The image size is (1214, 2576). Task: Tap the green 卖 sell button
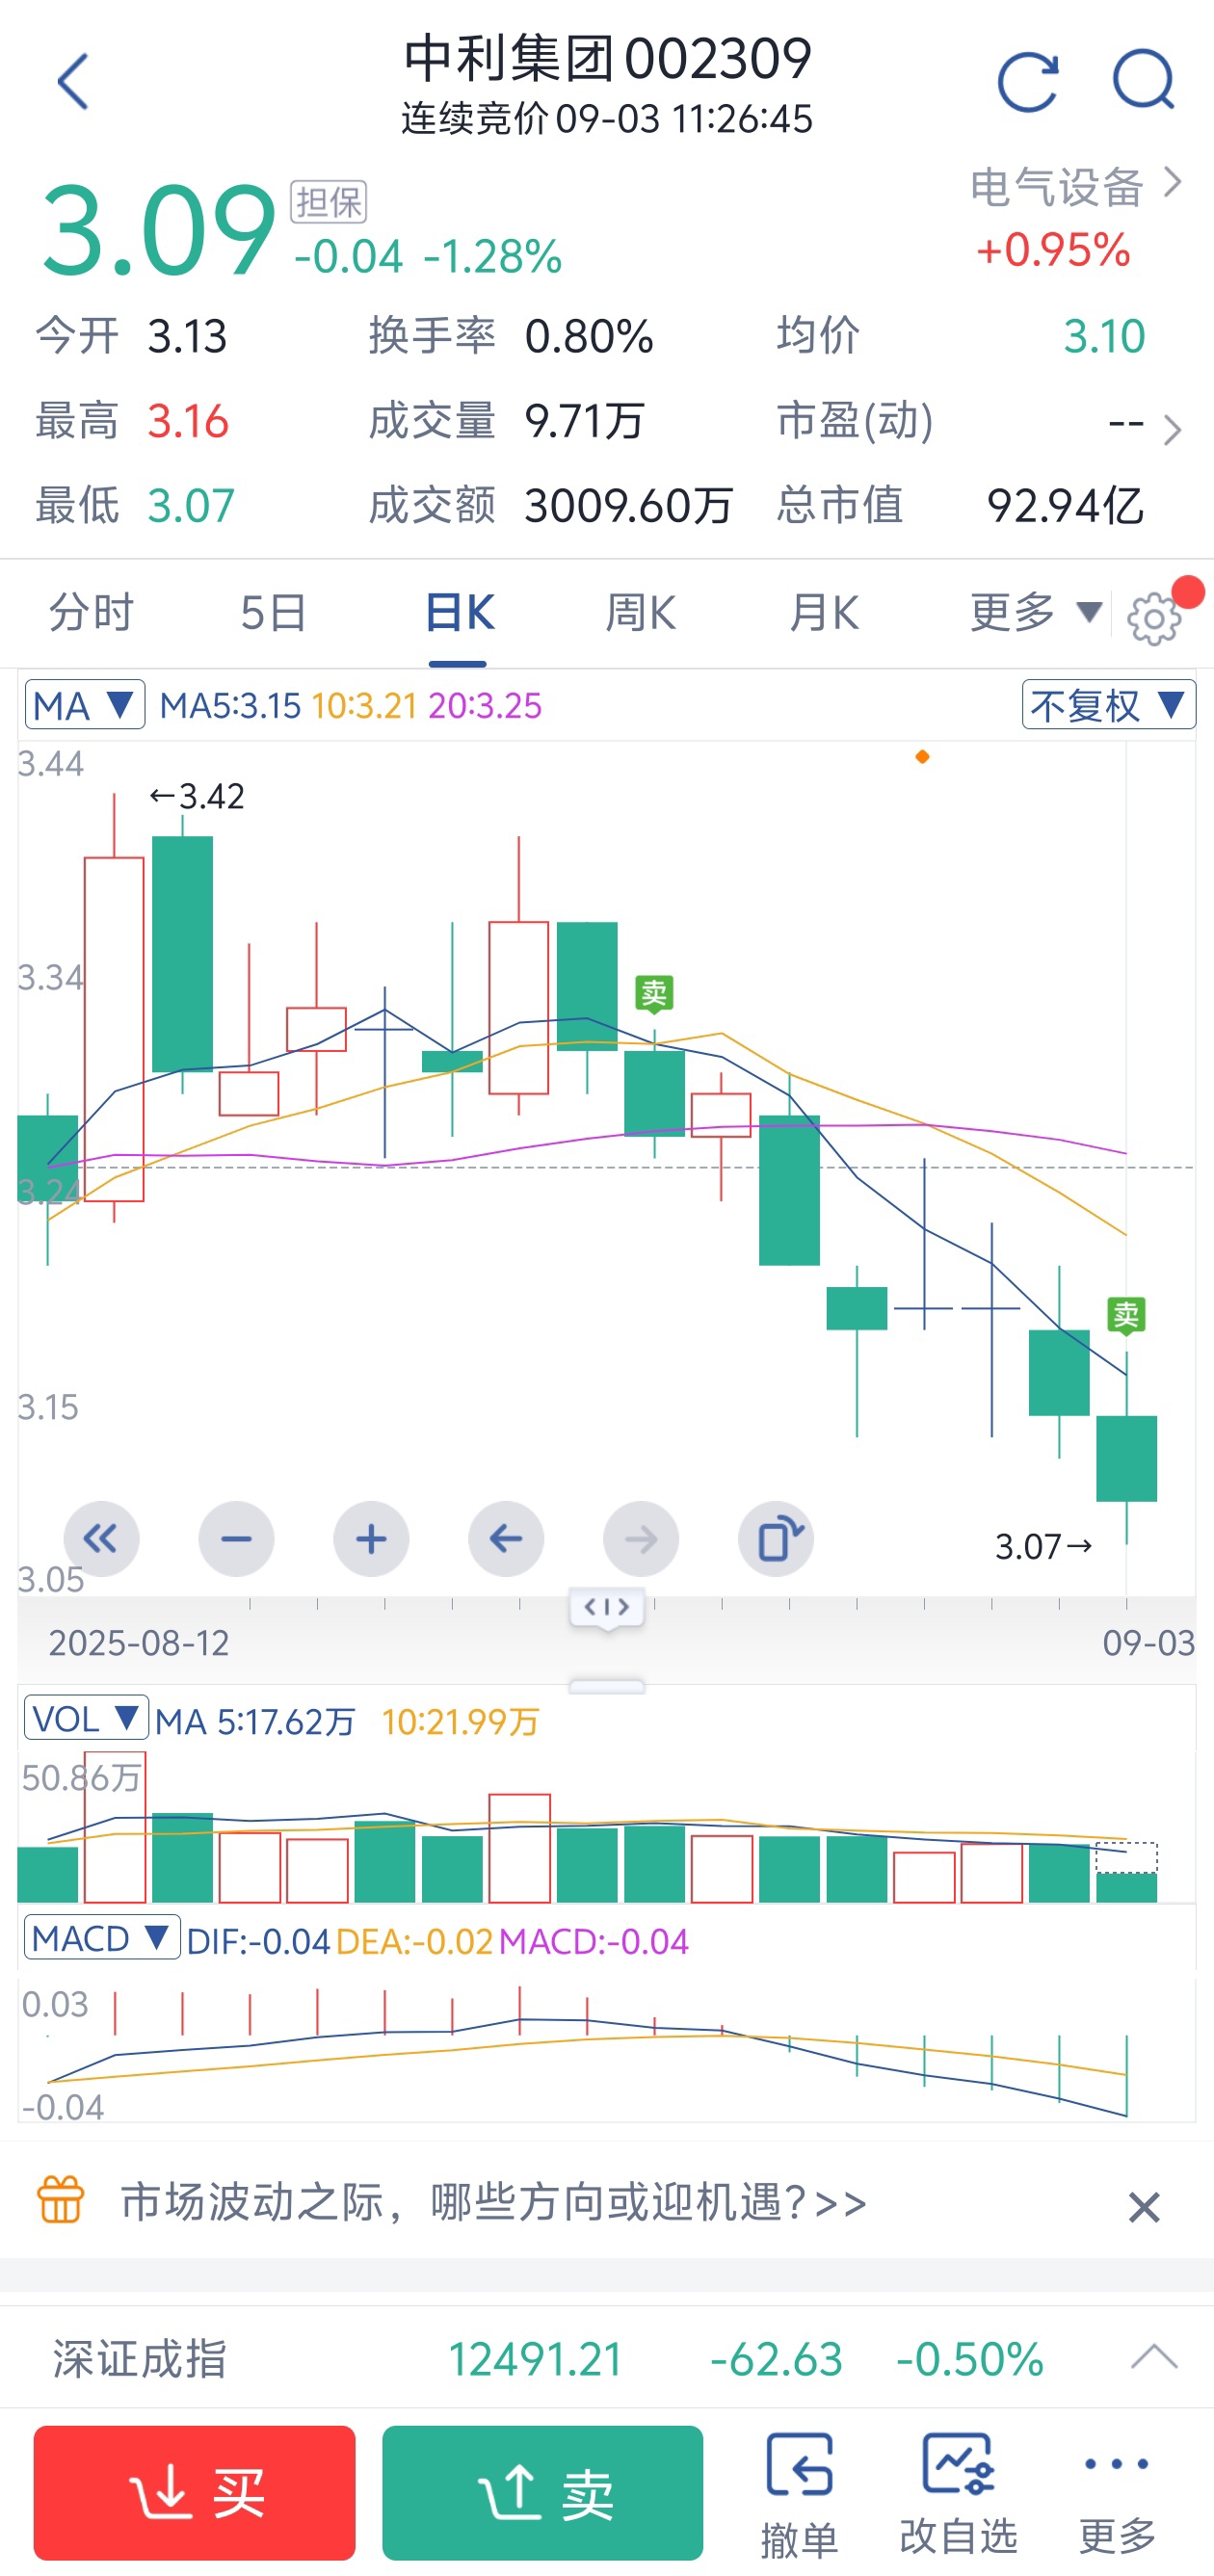(542, 2492)
